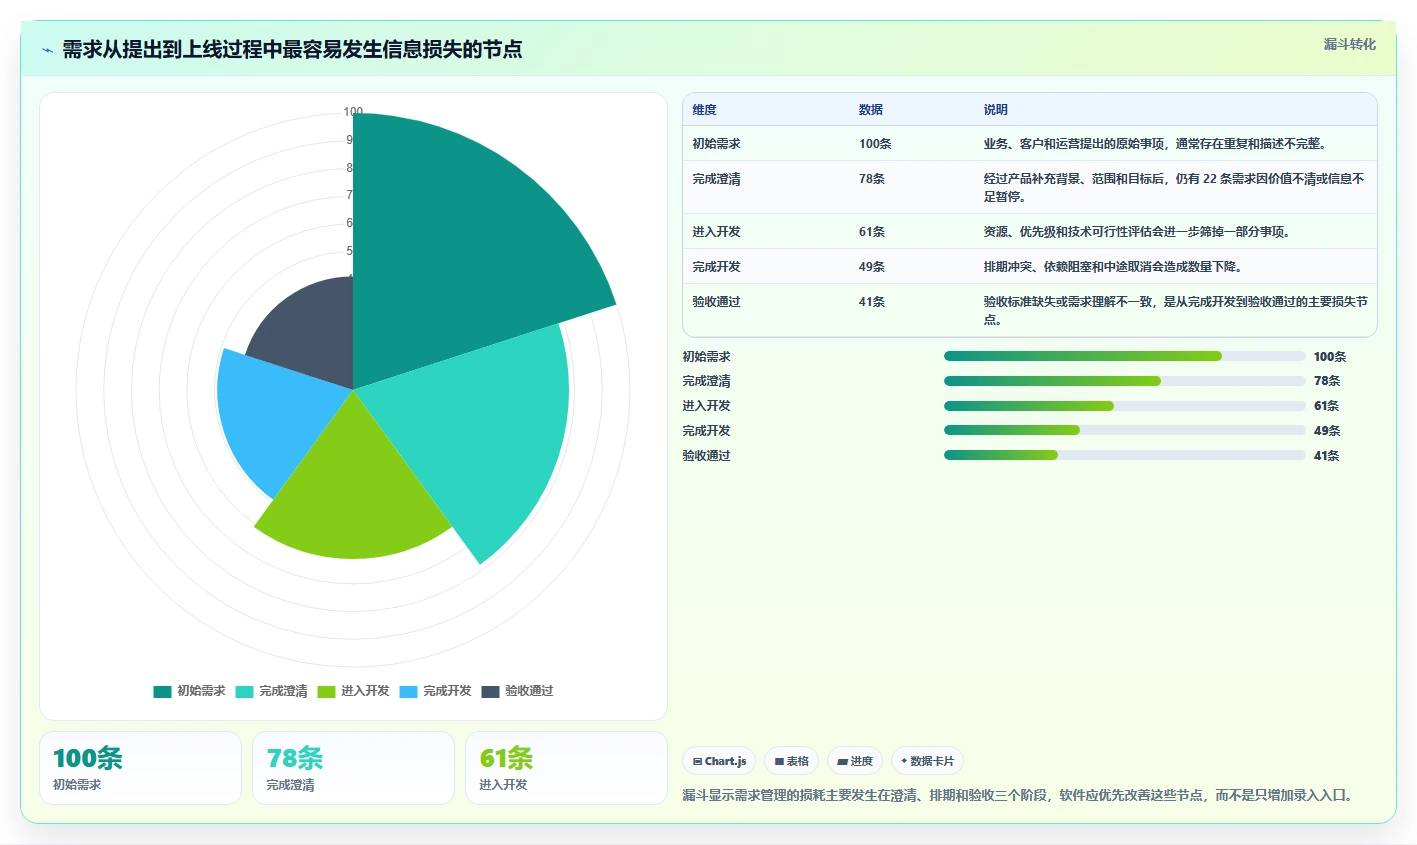Click the 完成澄清 progress bar
Image resolution: width=1417 pixels, height=845 pixels.
(x=1125, y=381)
